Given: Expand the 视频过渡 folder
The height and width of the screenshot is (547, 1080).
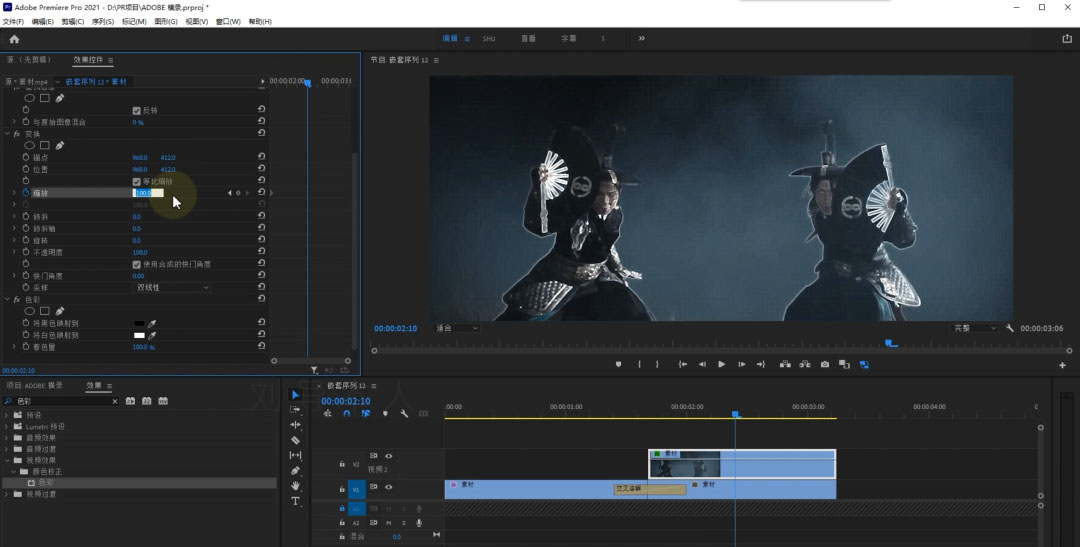Looking at the screenshot, I should point(7,494).
